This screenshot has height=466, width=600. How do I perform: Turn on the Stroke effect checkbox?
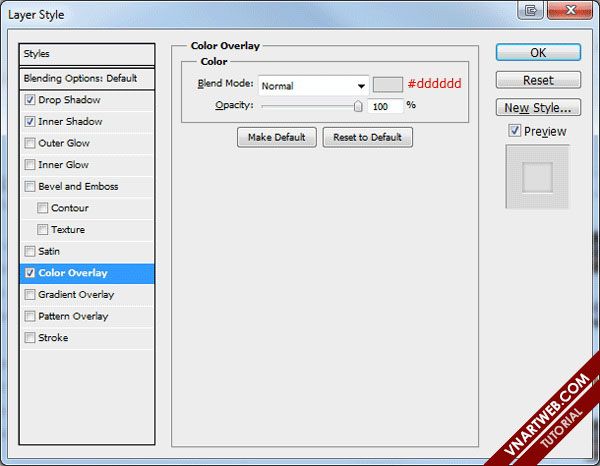point(30,338)
